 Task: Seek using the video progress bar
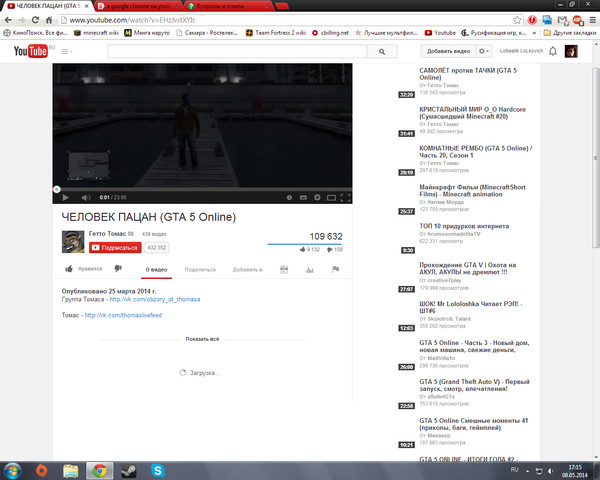coord(202,189)
